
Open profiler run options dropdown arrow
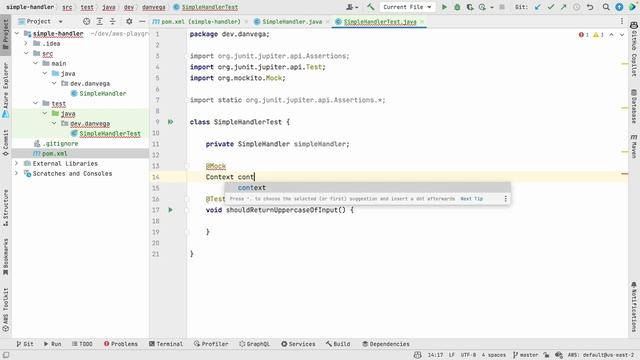coord(491,7)
